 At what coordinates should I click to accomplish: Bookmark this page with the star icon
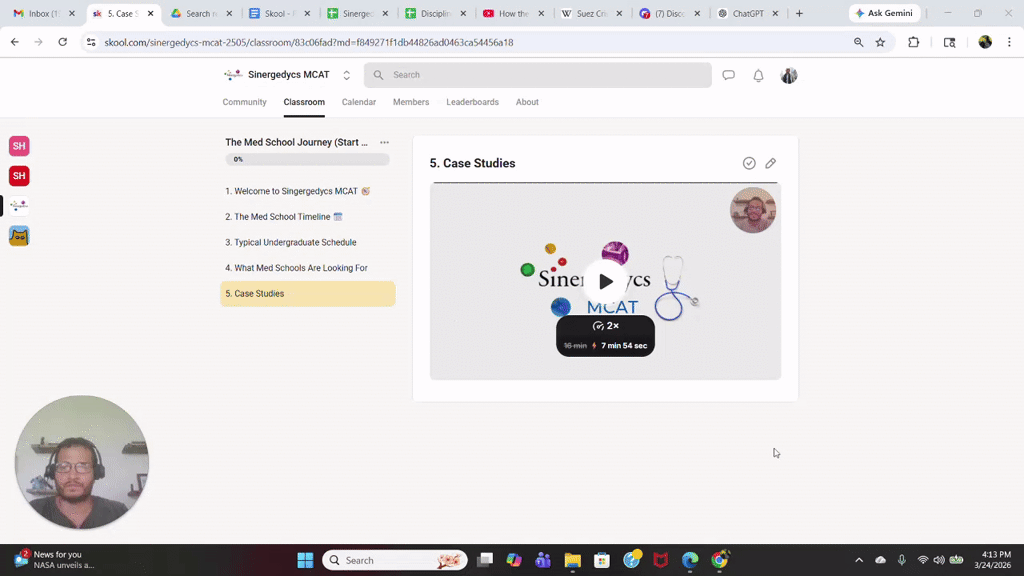[x=880, y=42]
